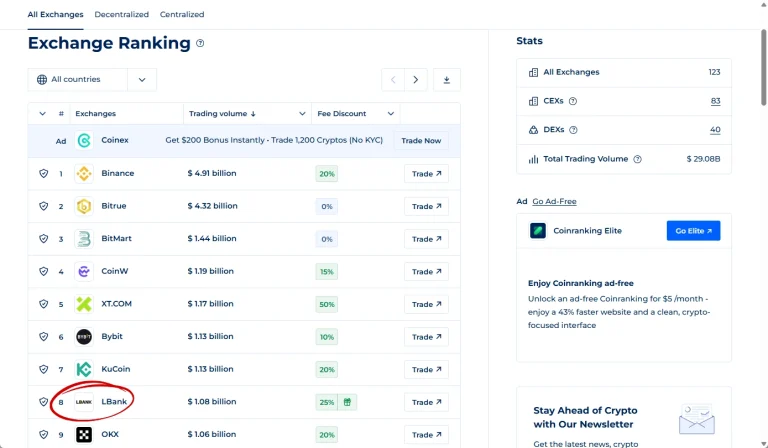Click the OKX logo icon
Image resolution: width=768 pixels, height=448 pixels.
(x=84, y=435)
